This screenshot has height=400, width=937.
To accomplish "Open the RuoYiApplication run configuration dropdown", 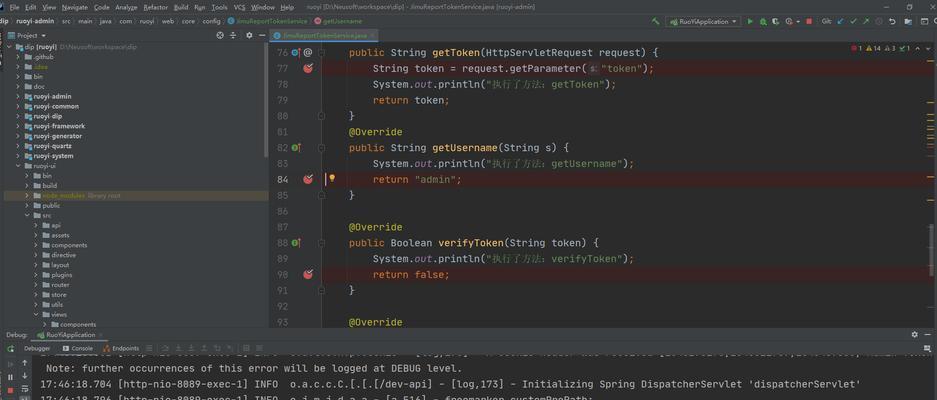I will click(705, 22).
